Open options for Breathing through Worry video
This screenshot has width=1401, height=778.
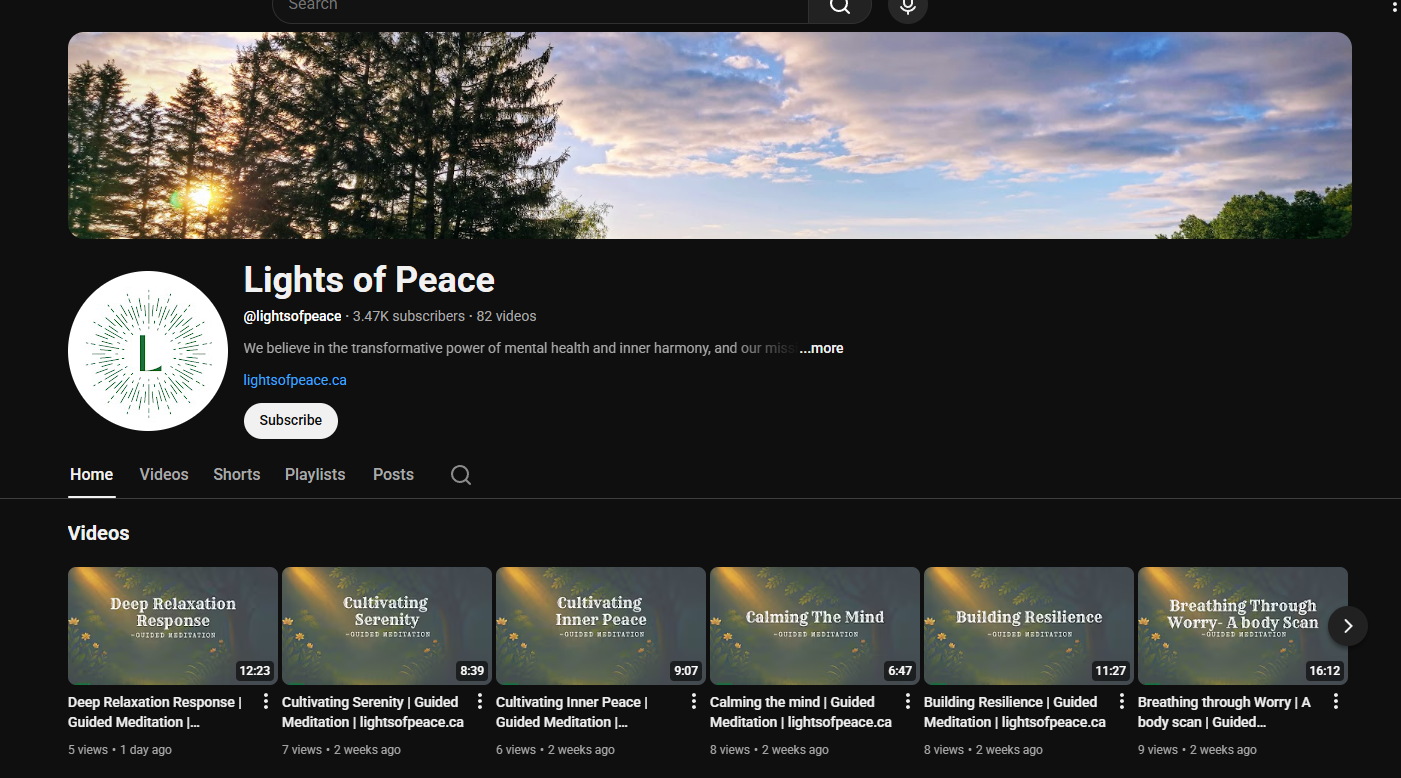pyautogui.click(x=1335, y=701)
